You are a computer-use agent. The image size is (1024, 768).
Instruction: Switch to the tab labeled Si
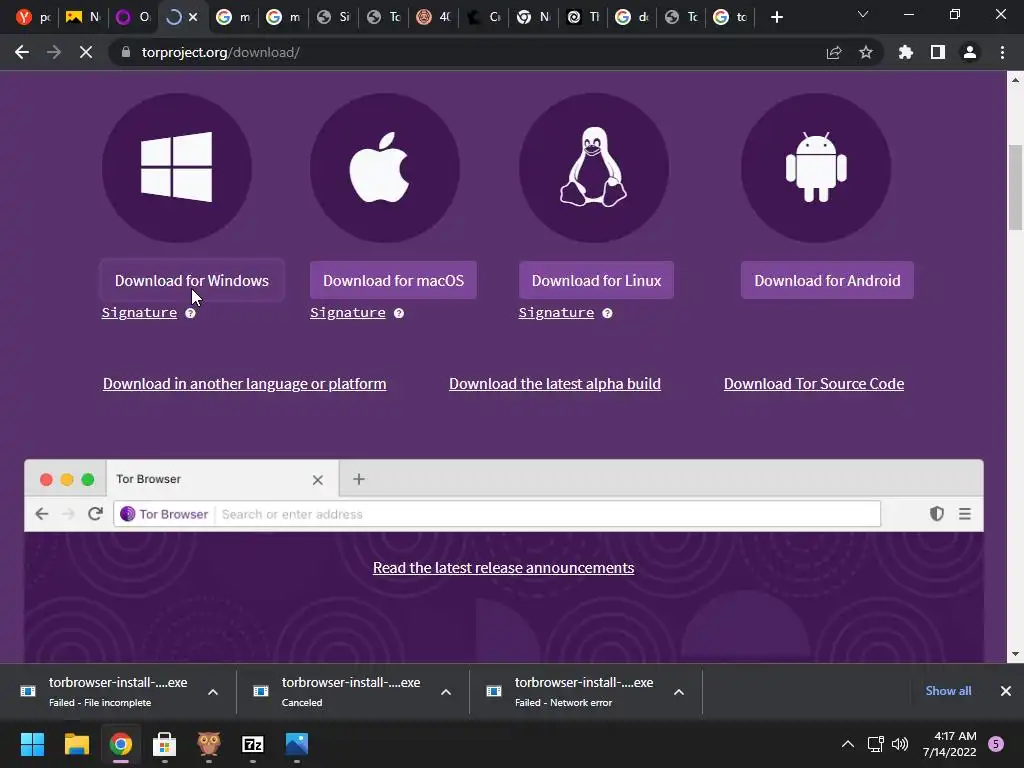coord(333,17)
